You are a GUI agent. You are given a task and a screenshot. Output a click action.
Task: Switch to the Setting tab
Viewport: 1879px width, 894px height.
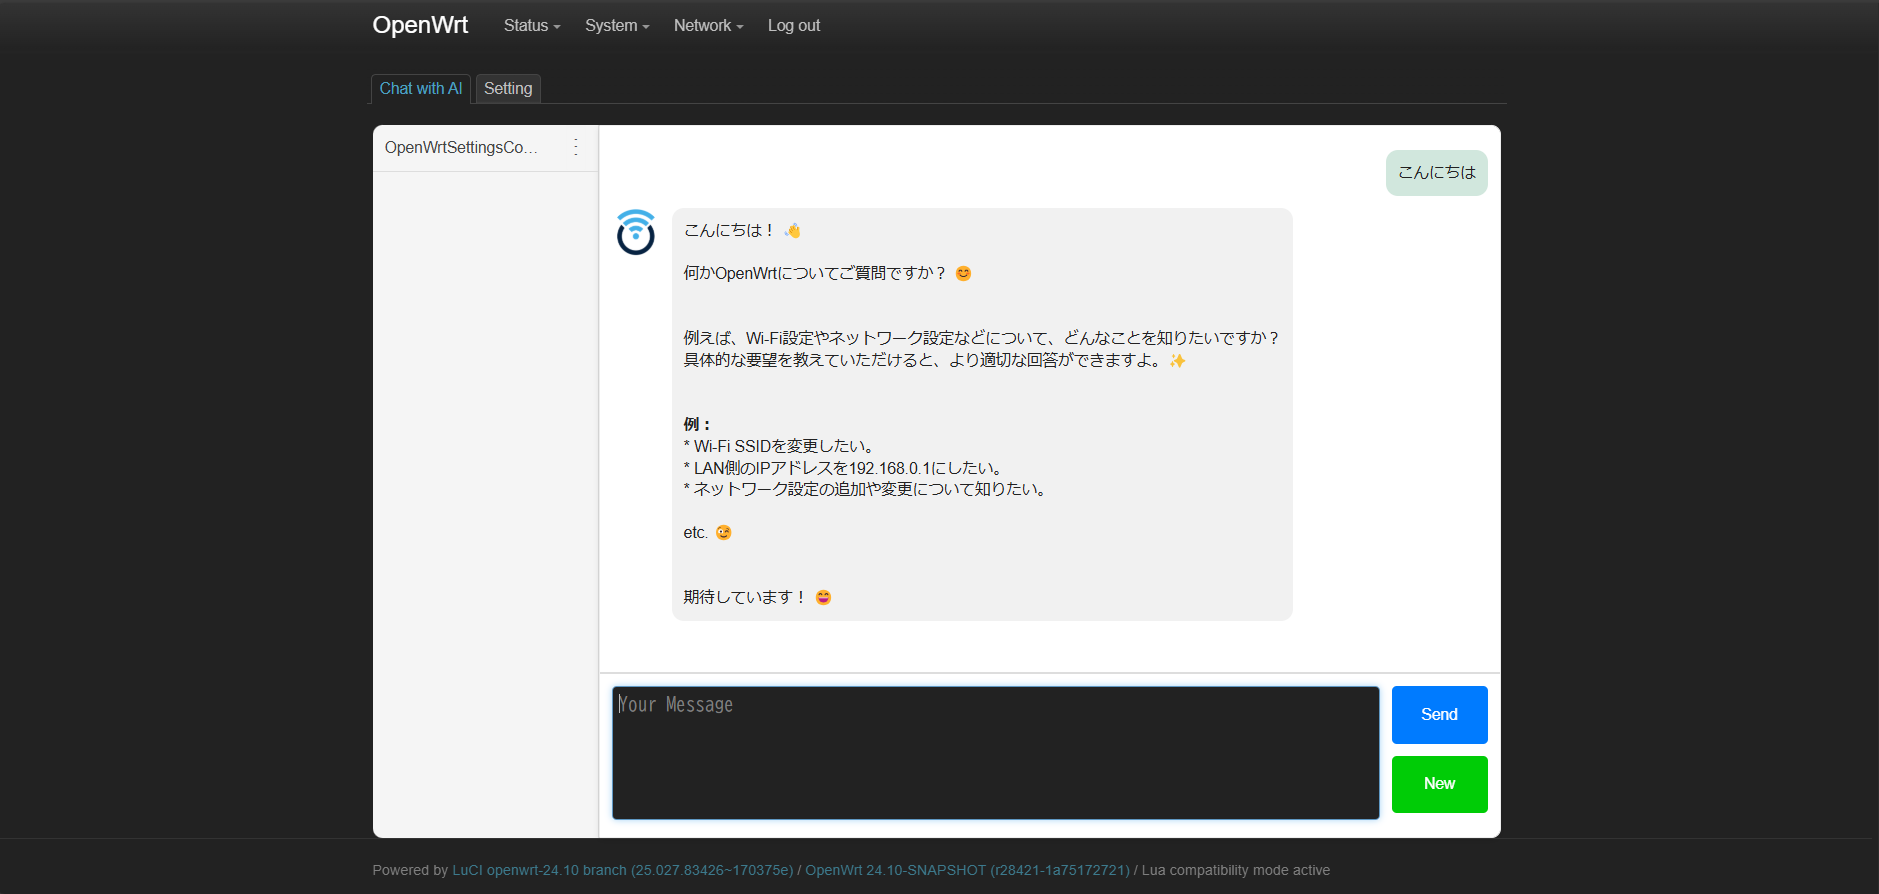508,89
